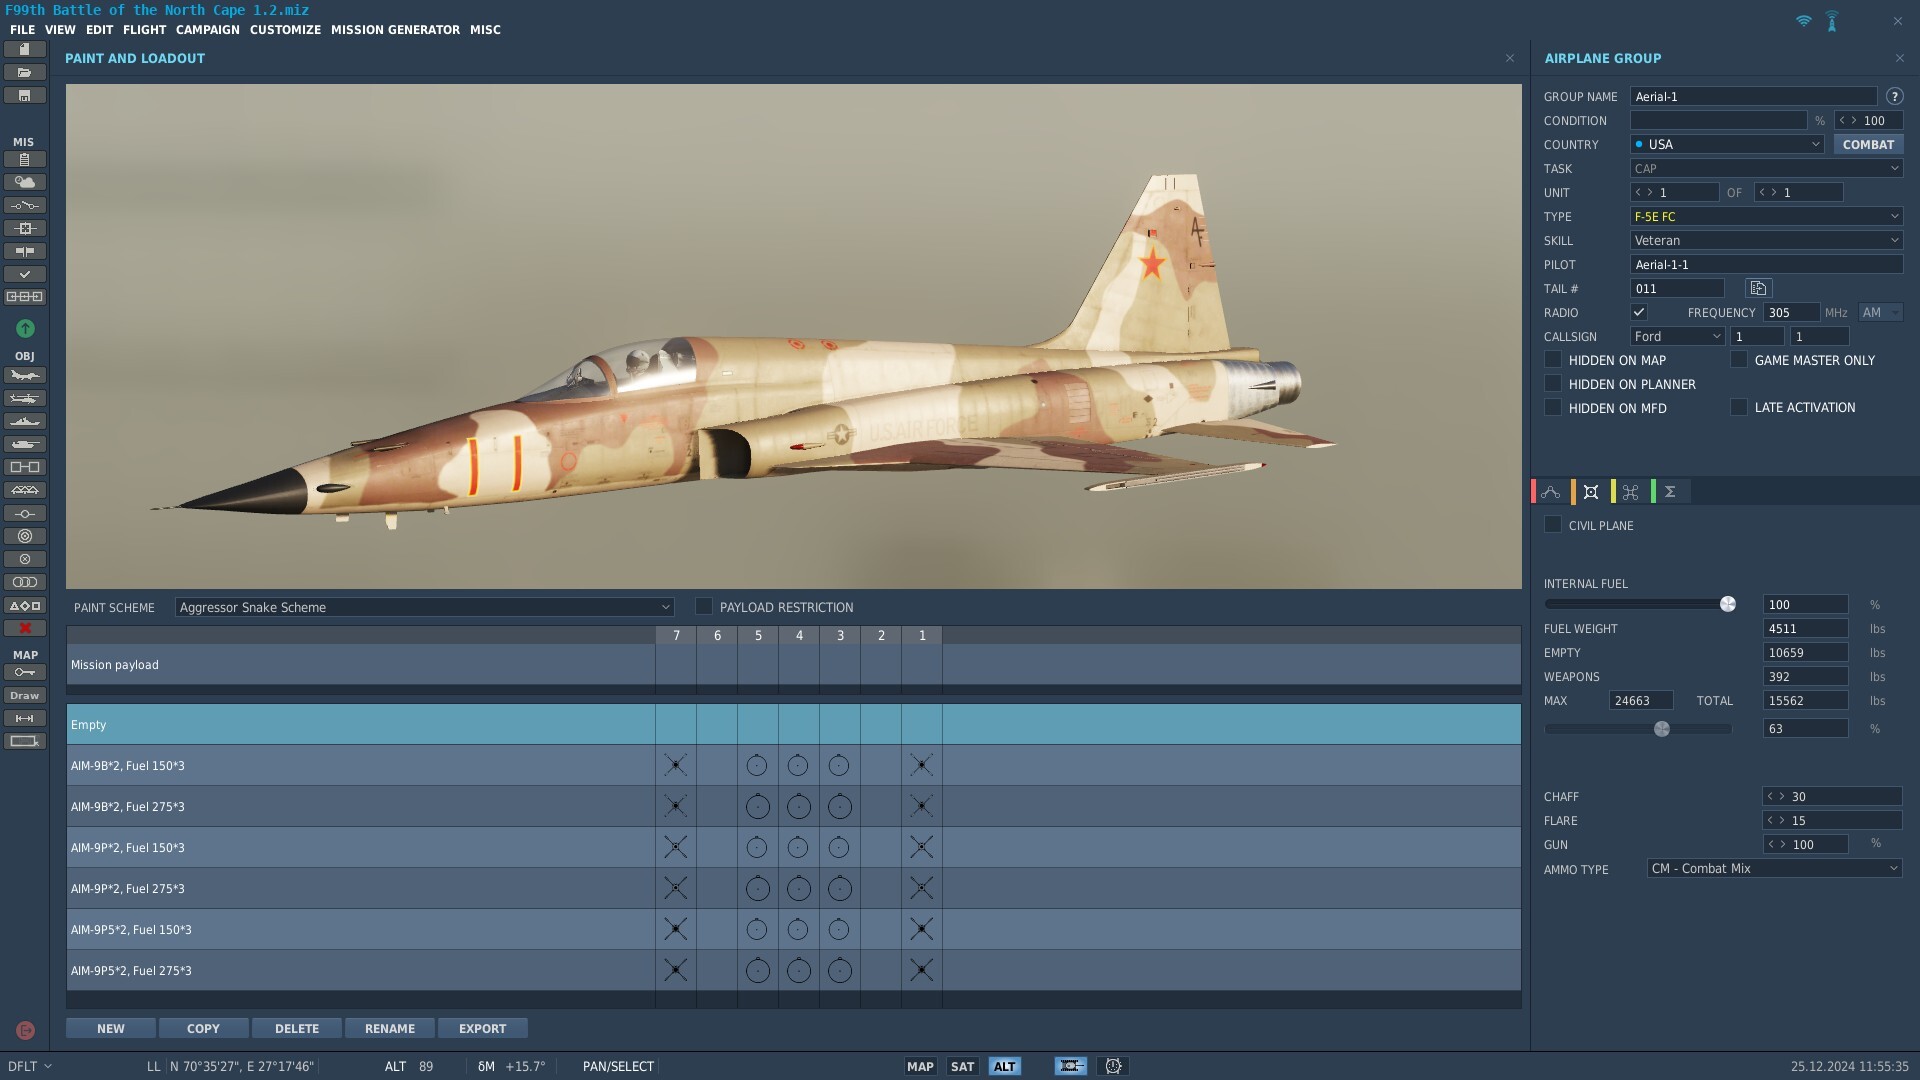The height and width of the screenshot is (1080, 1920).
Task: Toggle the Radio checkbox
Action: (x=1639, y=312)
